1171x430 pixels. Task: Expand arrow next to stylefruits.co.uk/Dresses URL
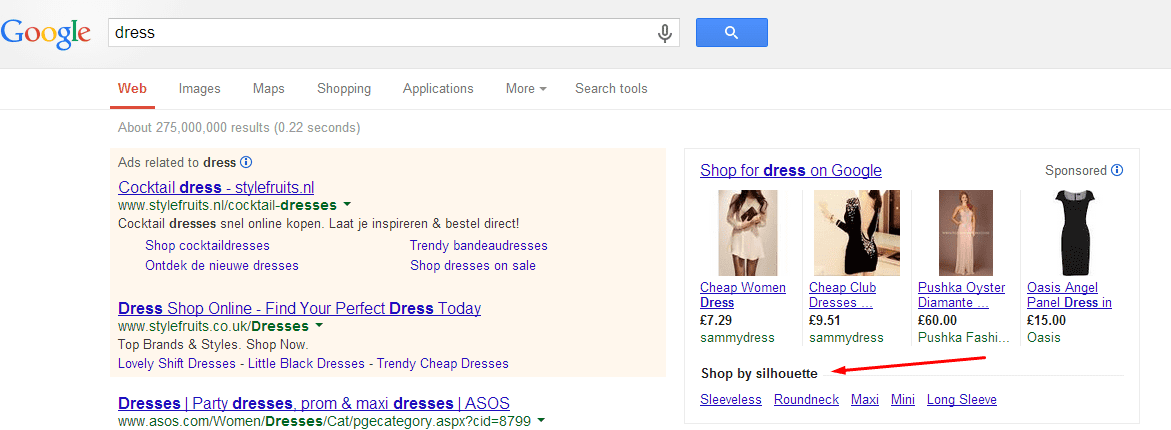pyautogui.click(x=319, y=325)
